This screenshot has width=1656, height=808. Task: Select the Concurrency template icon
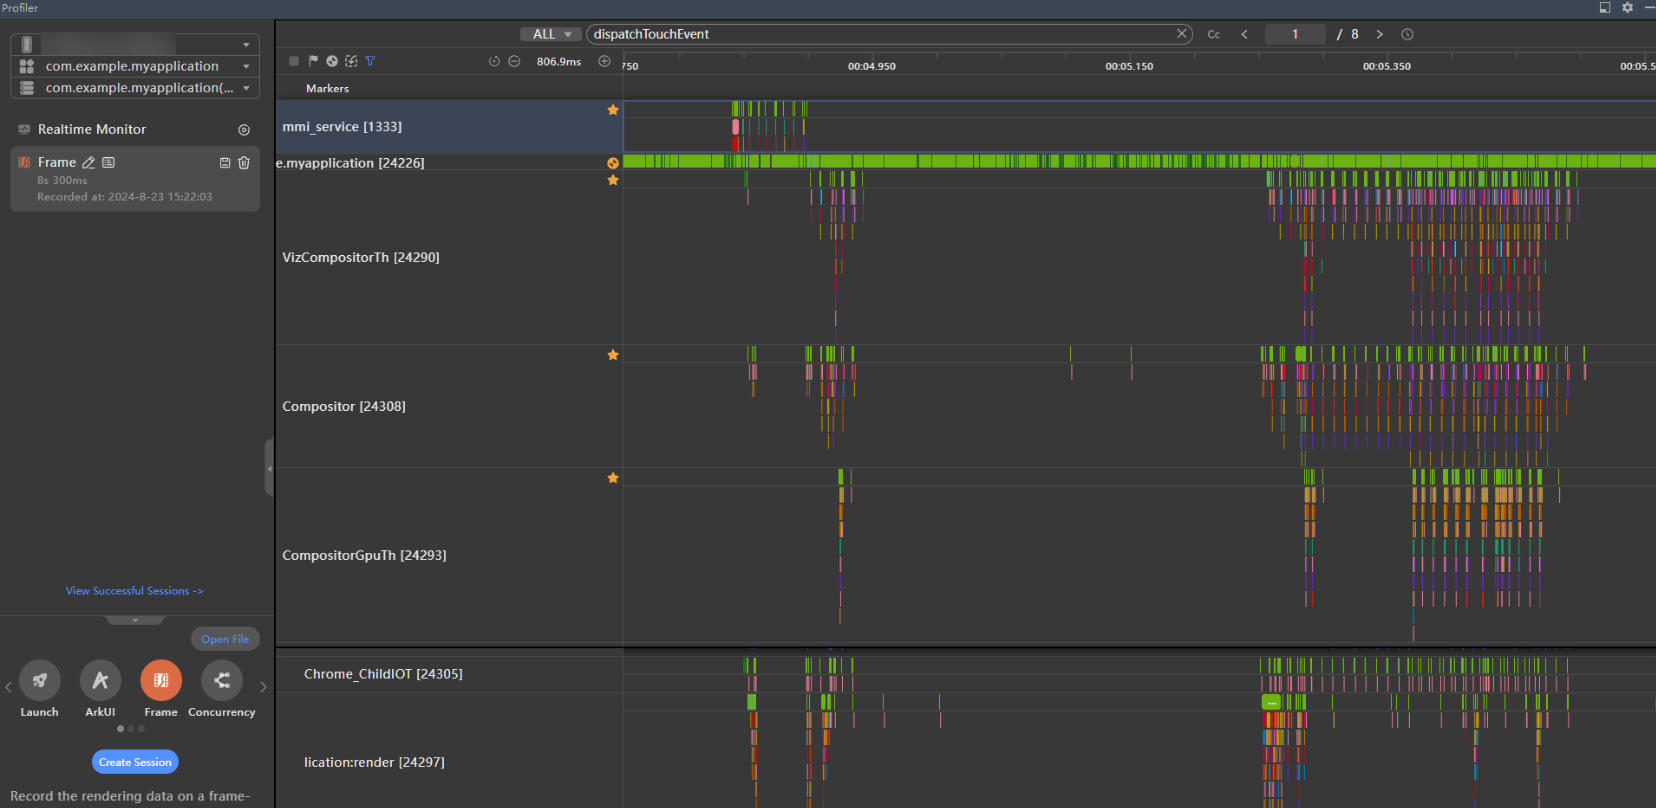(222, 681)
